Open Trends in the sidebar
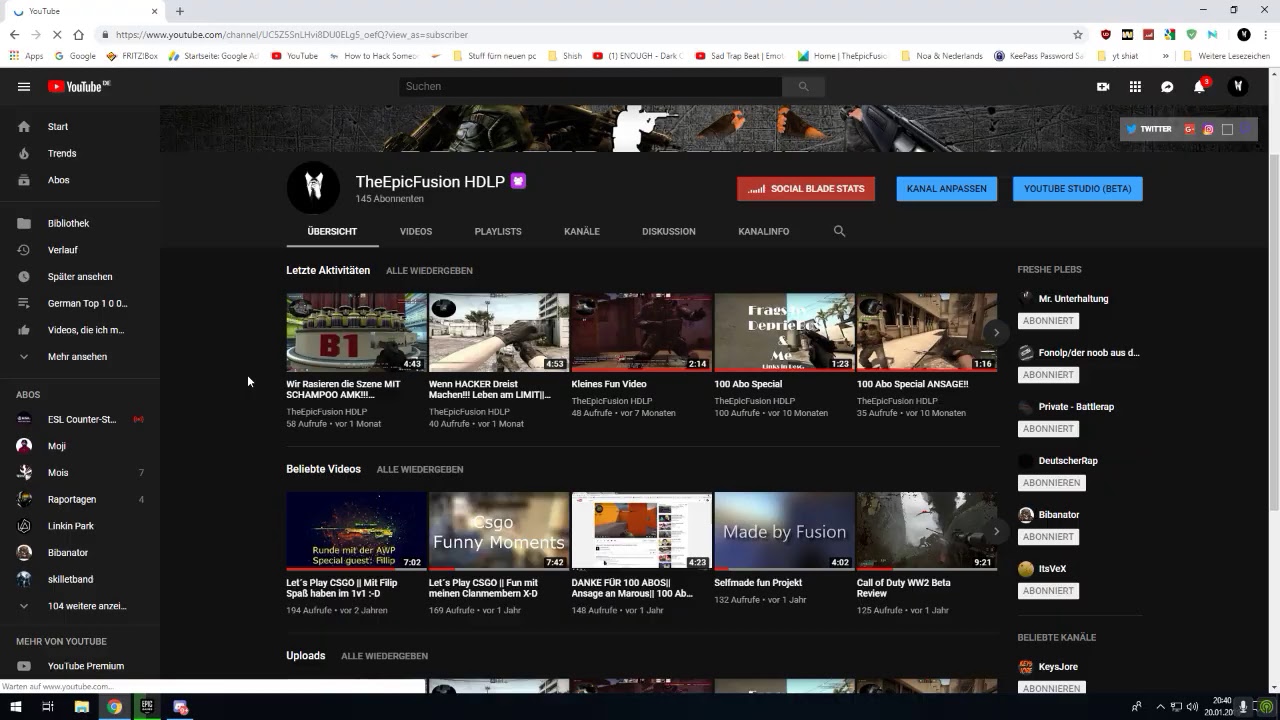 (80, 154)
